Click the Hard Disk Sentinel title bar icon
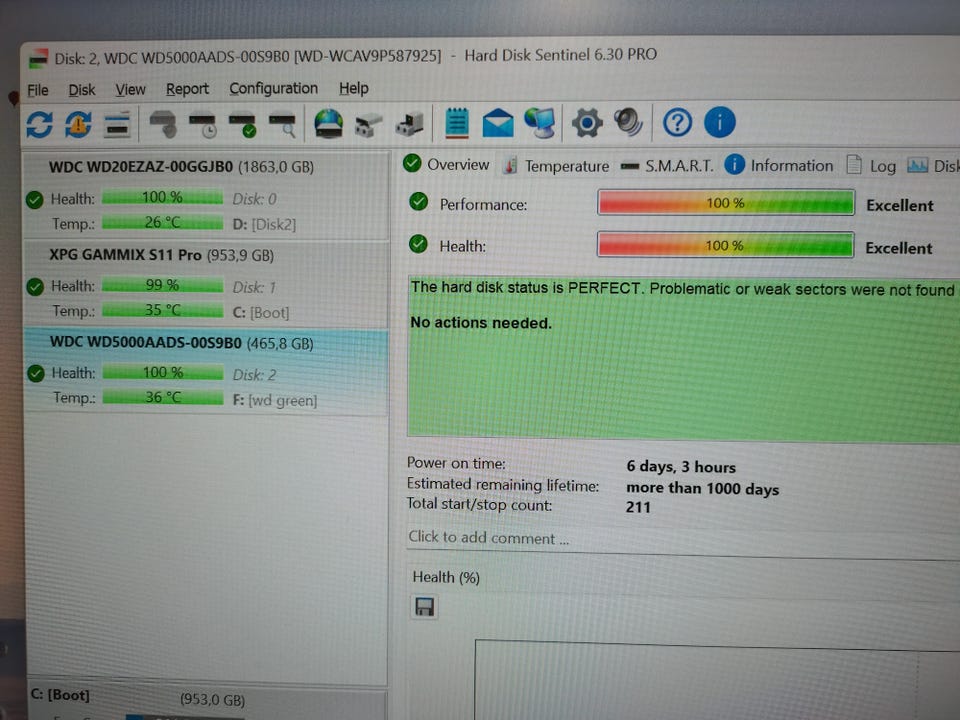Screen dimensions: 960x720 click(39, 58)
